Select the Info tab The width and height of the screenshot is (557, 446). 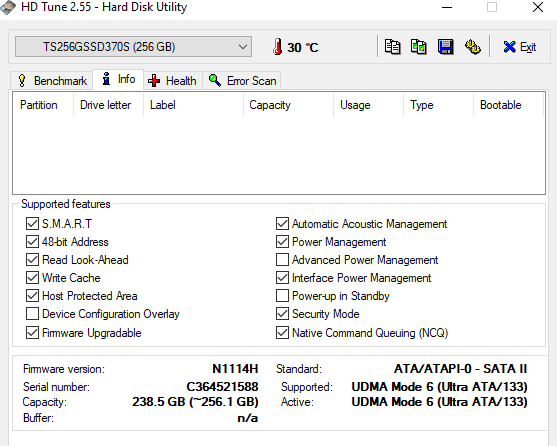point(118,79)
